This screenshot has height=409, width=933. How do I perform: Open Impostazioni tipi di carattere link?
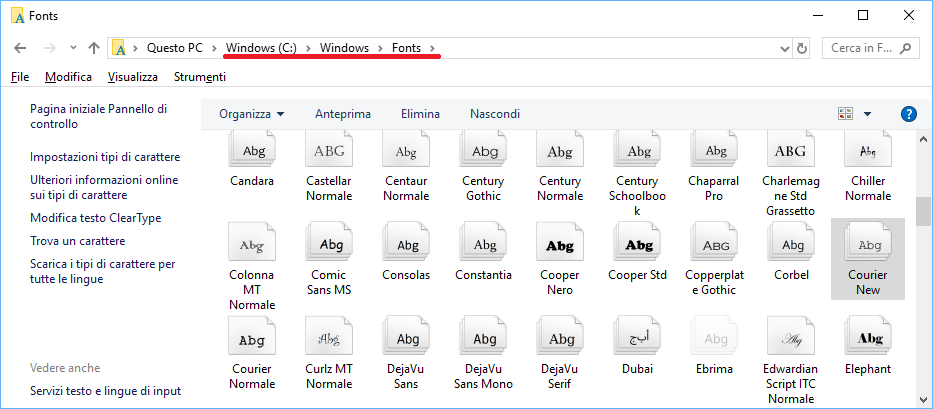[105, 157]
